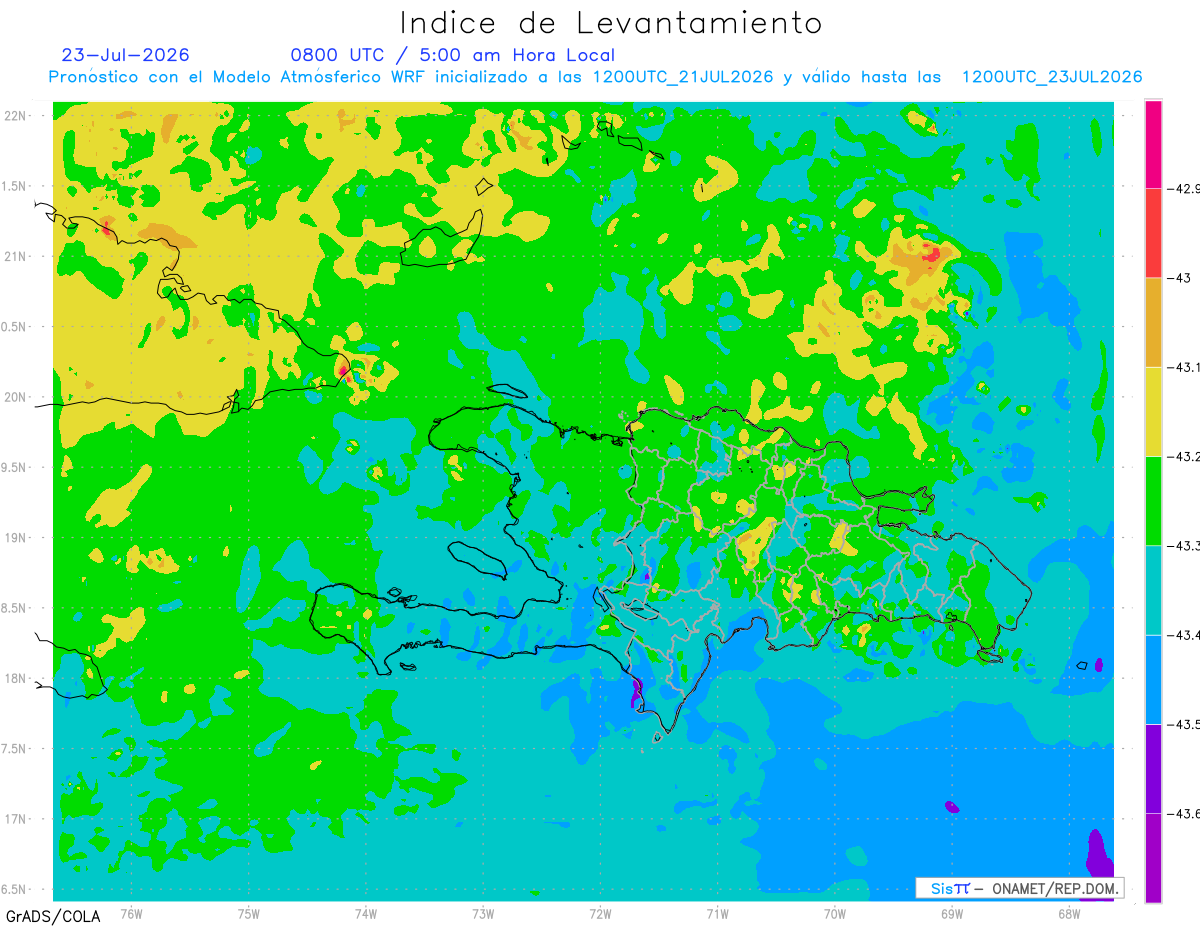
Task: Click the latitude label "22N"
Action: 17,116
